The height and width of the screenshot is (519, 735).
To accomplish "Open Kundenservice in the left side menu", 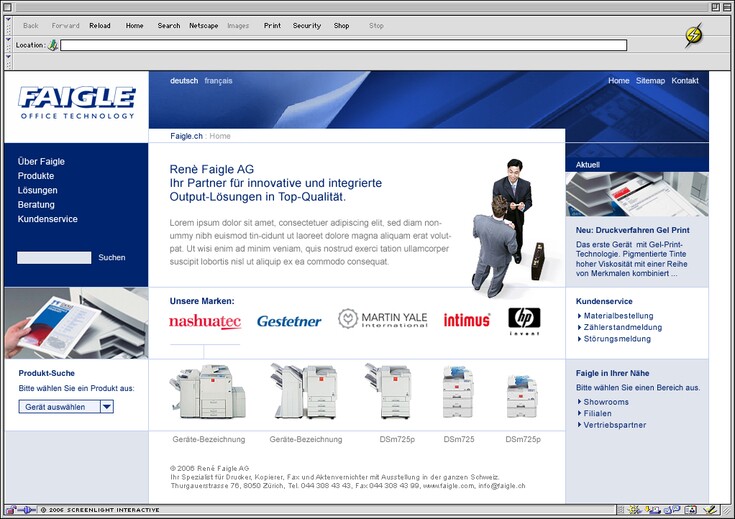I will coord(47,219).
